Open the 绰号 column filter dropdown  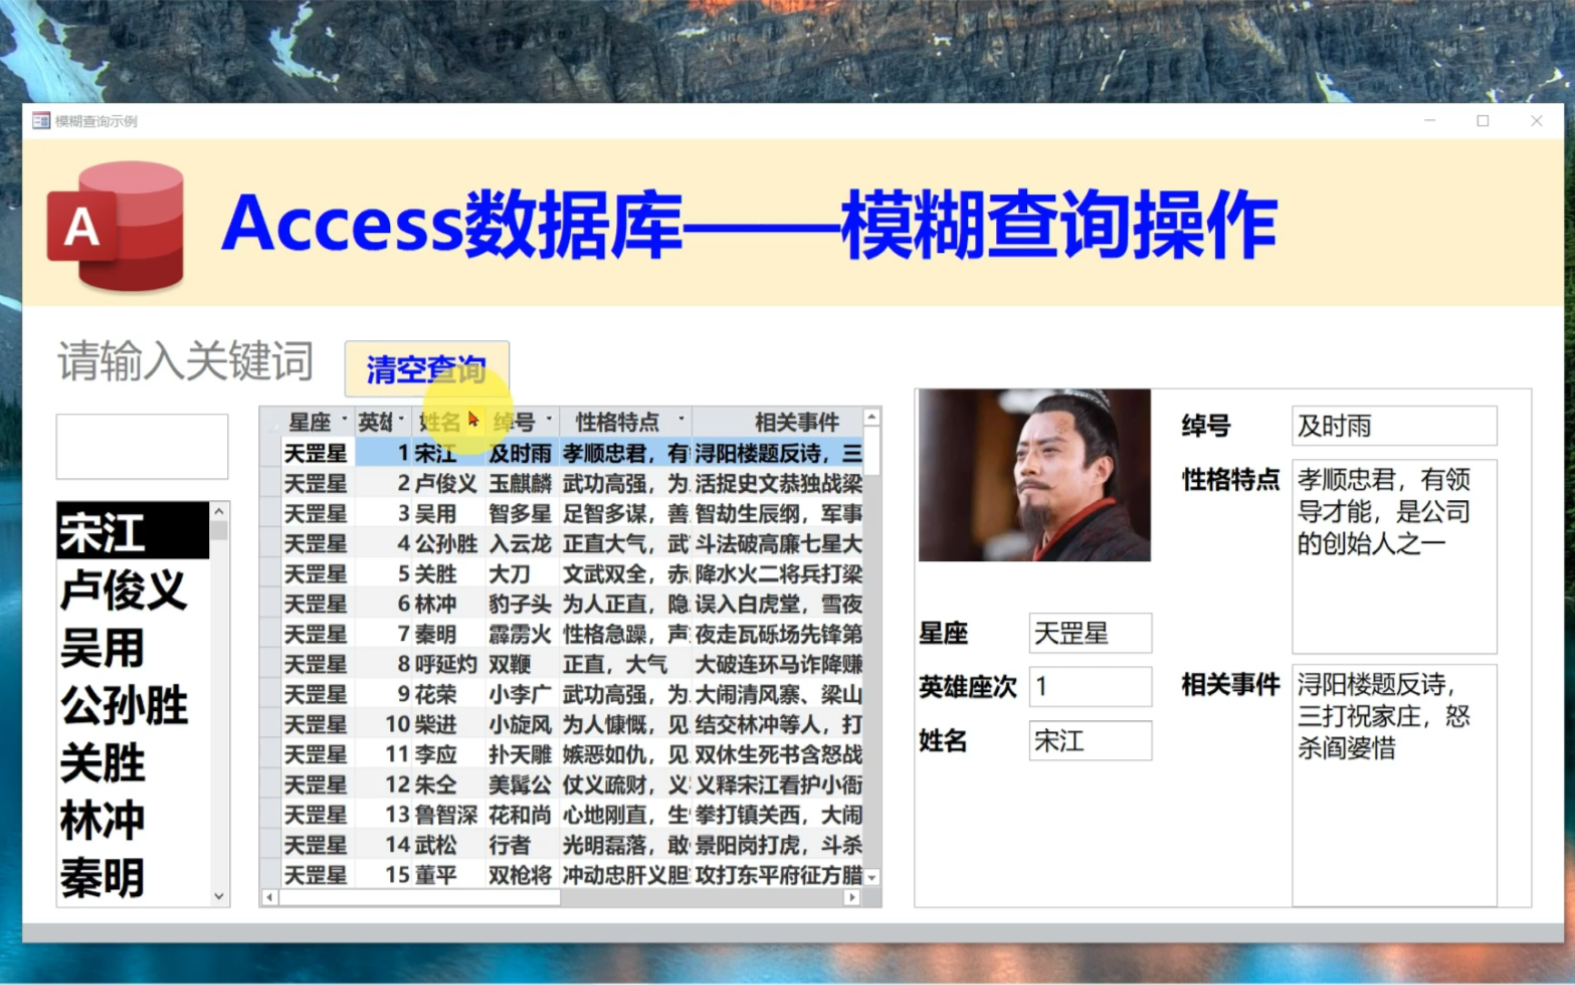coord(549,420)
